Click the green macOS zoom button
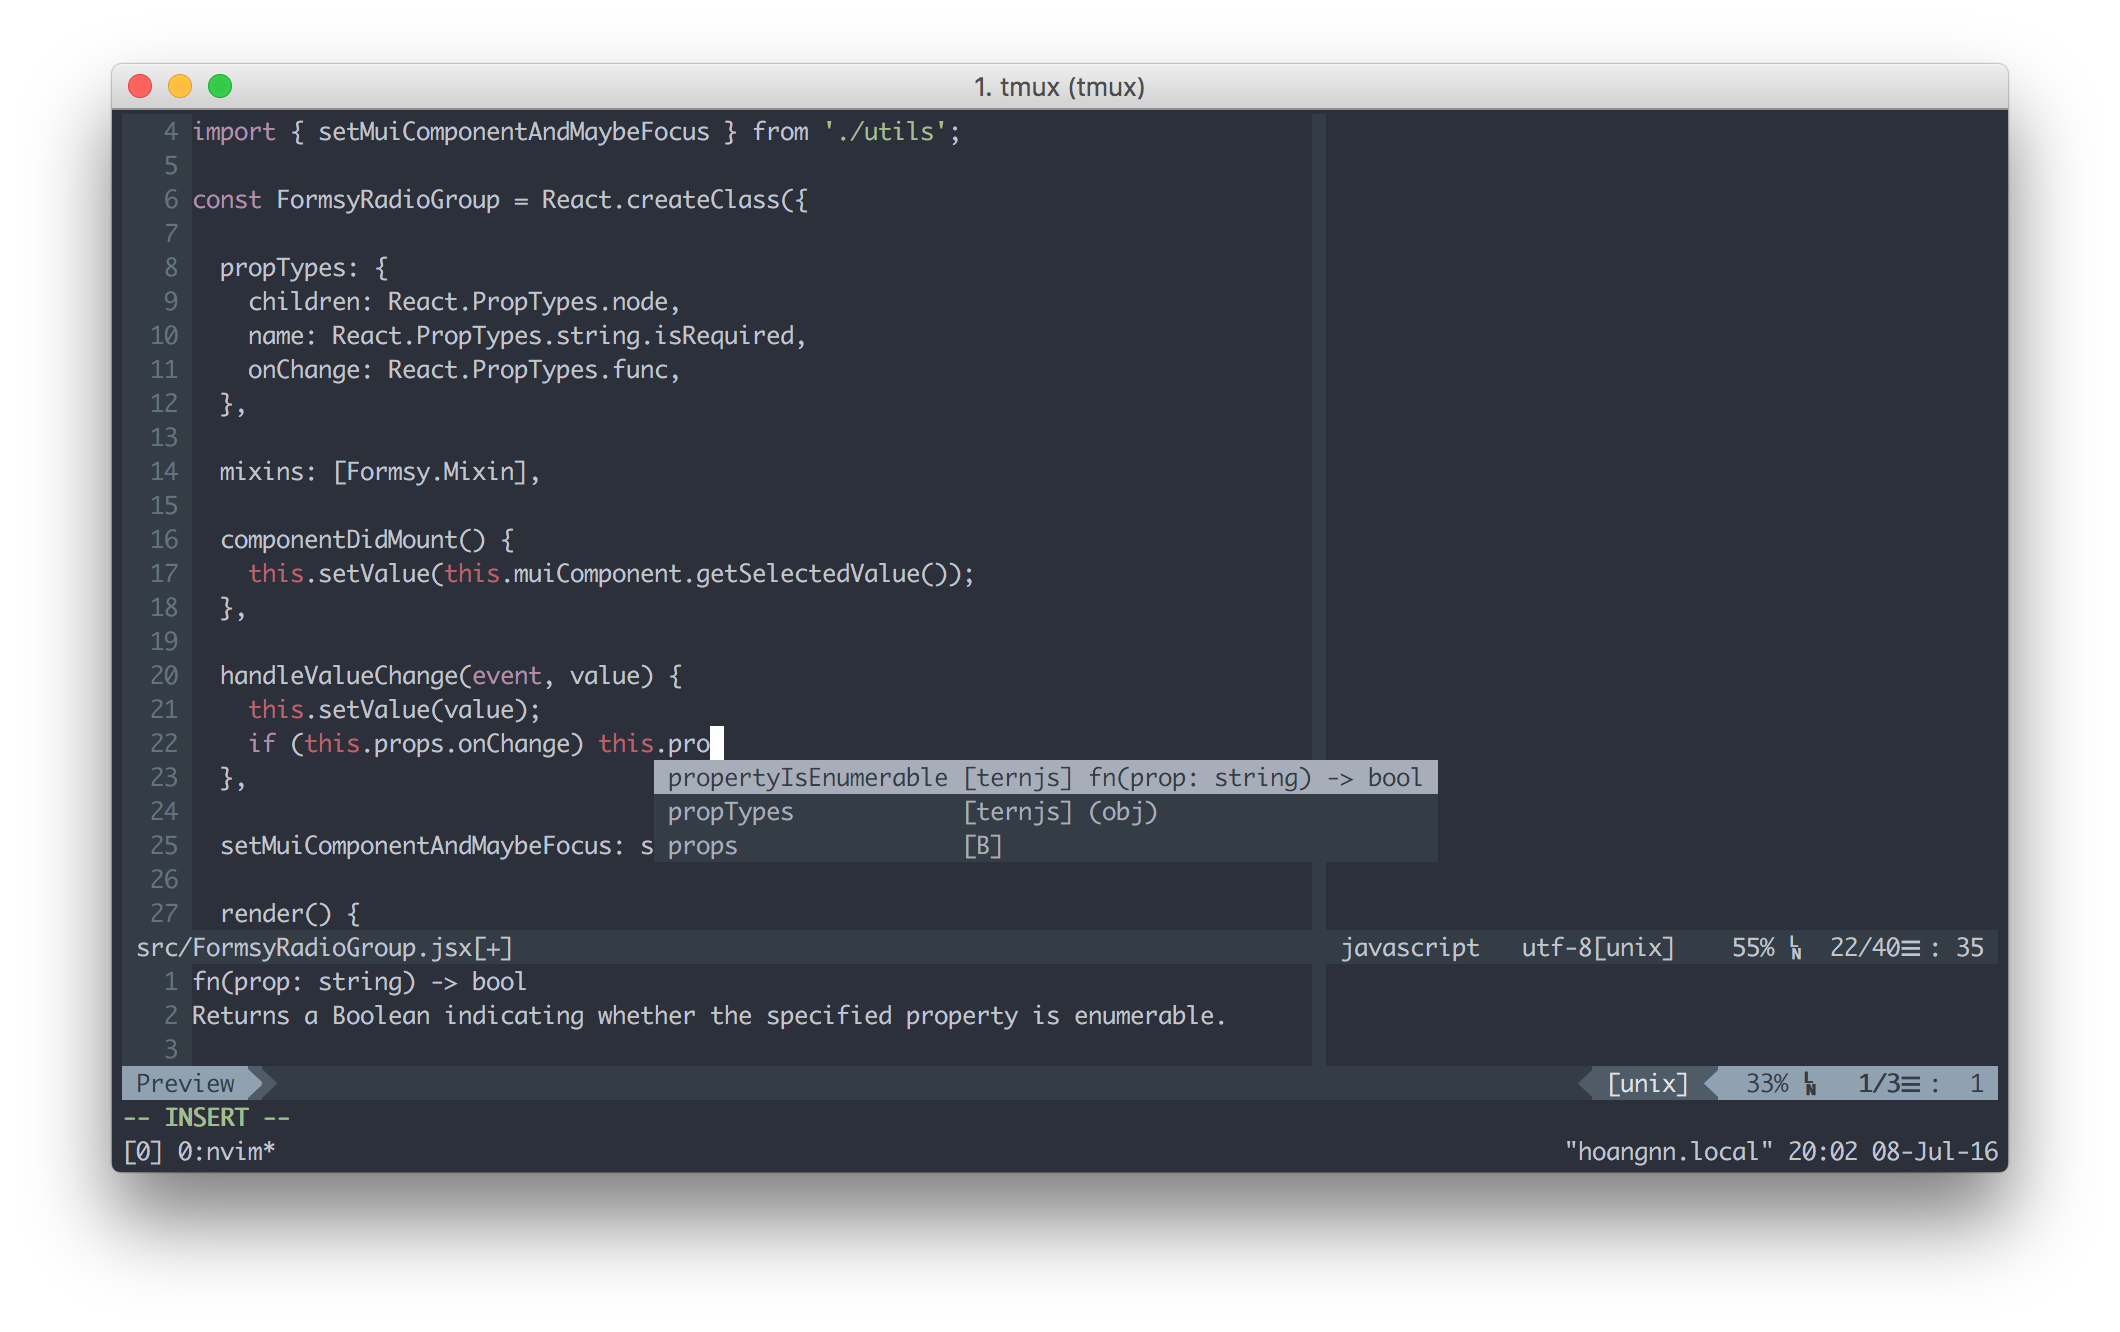Screen dimensions: 2120x1332 [220, 87]
